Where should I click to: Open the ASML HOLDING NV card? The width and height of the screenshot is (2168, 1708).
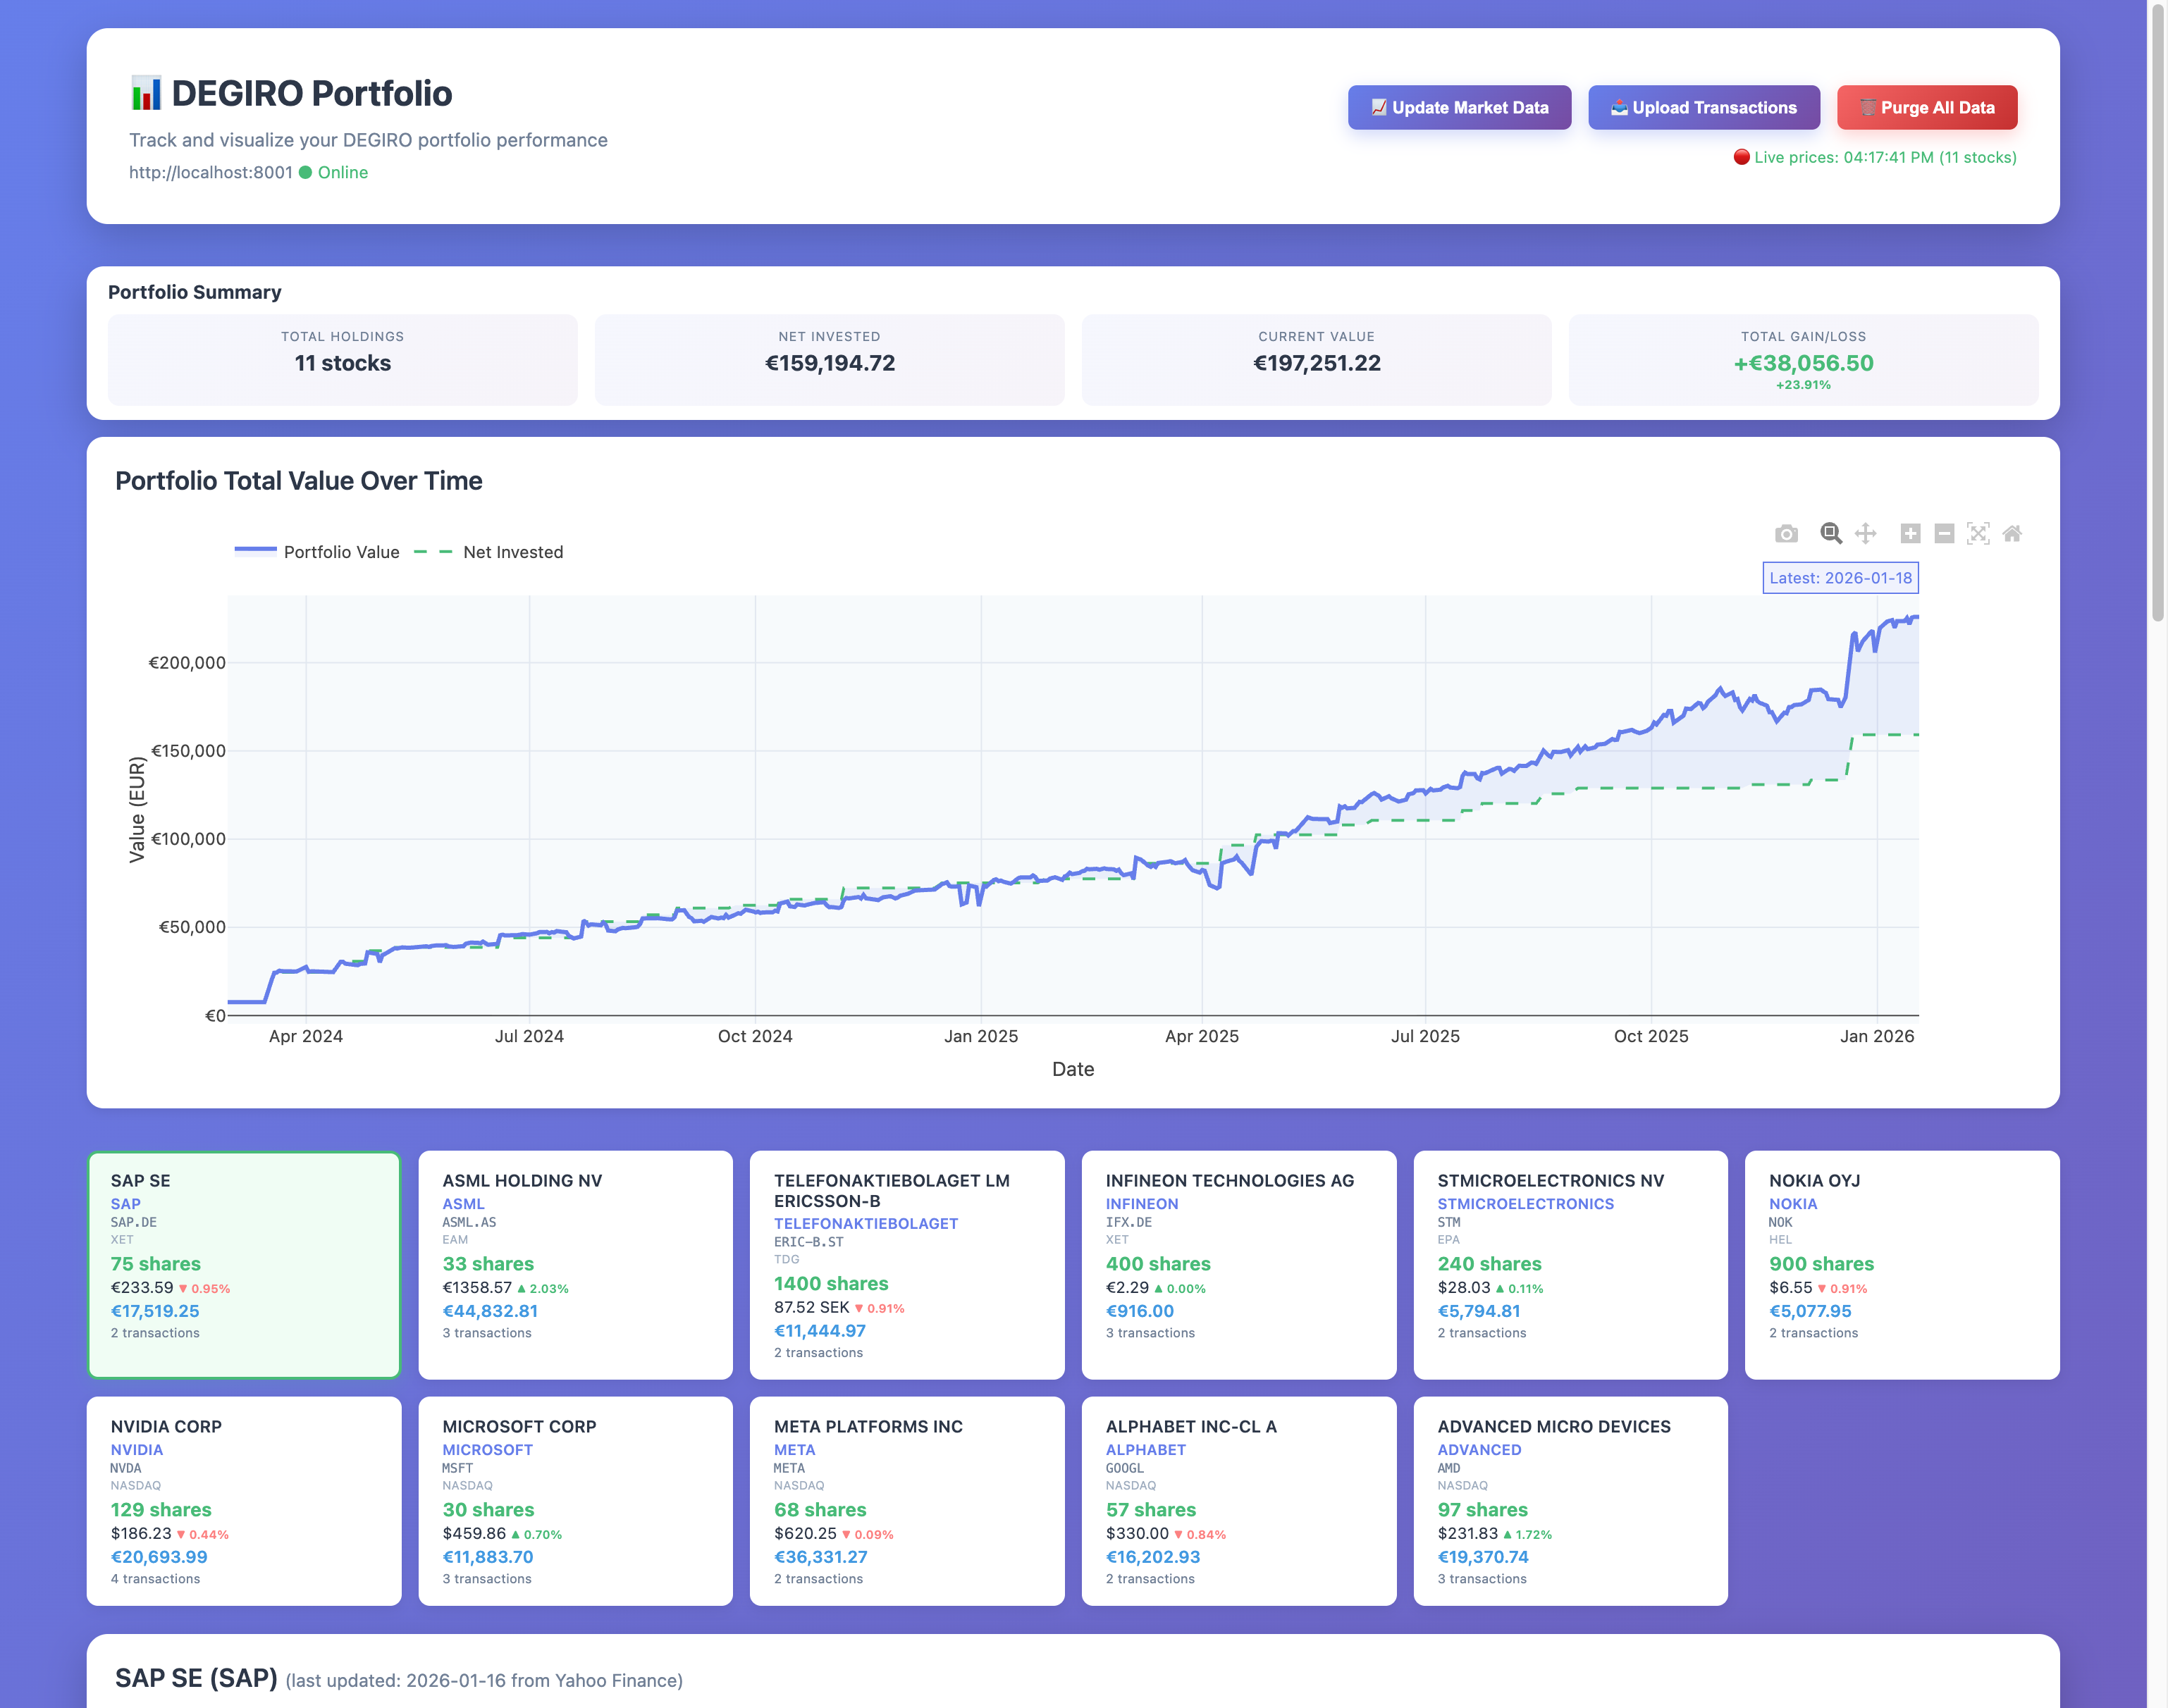tap(575, 1264)
